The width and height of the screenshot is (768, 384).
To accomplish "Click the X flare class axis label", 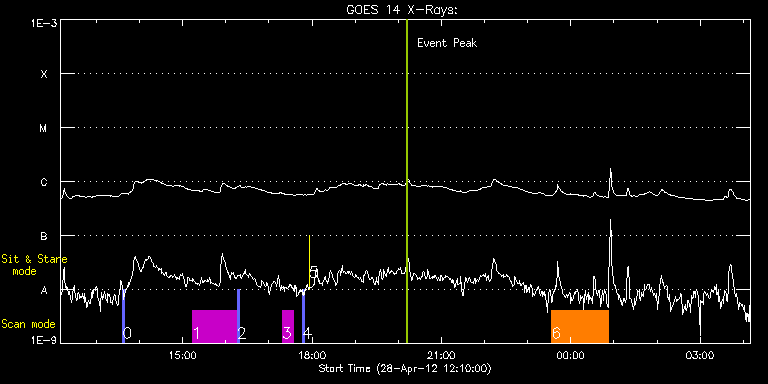I will pyautogui.click(x=44, y=74).
